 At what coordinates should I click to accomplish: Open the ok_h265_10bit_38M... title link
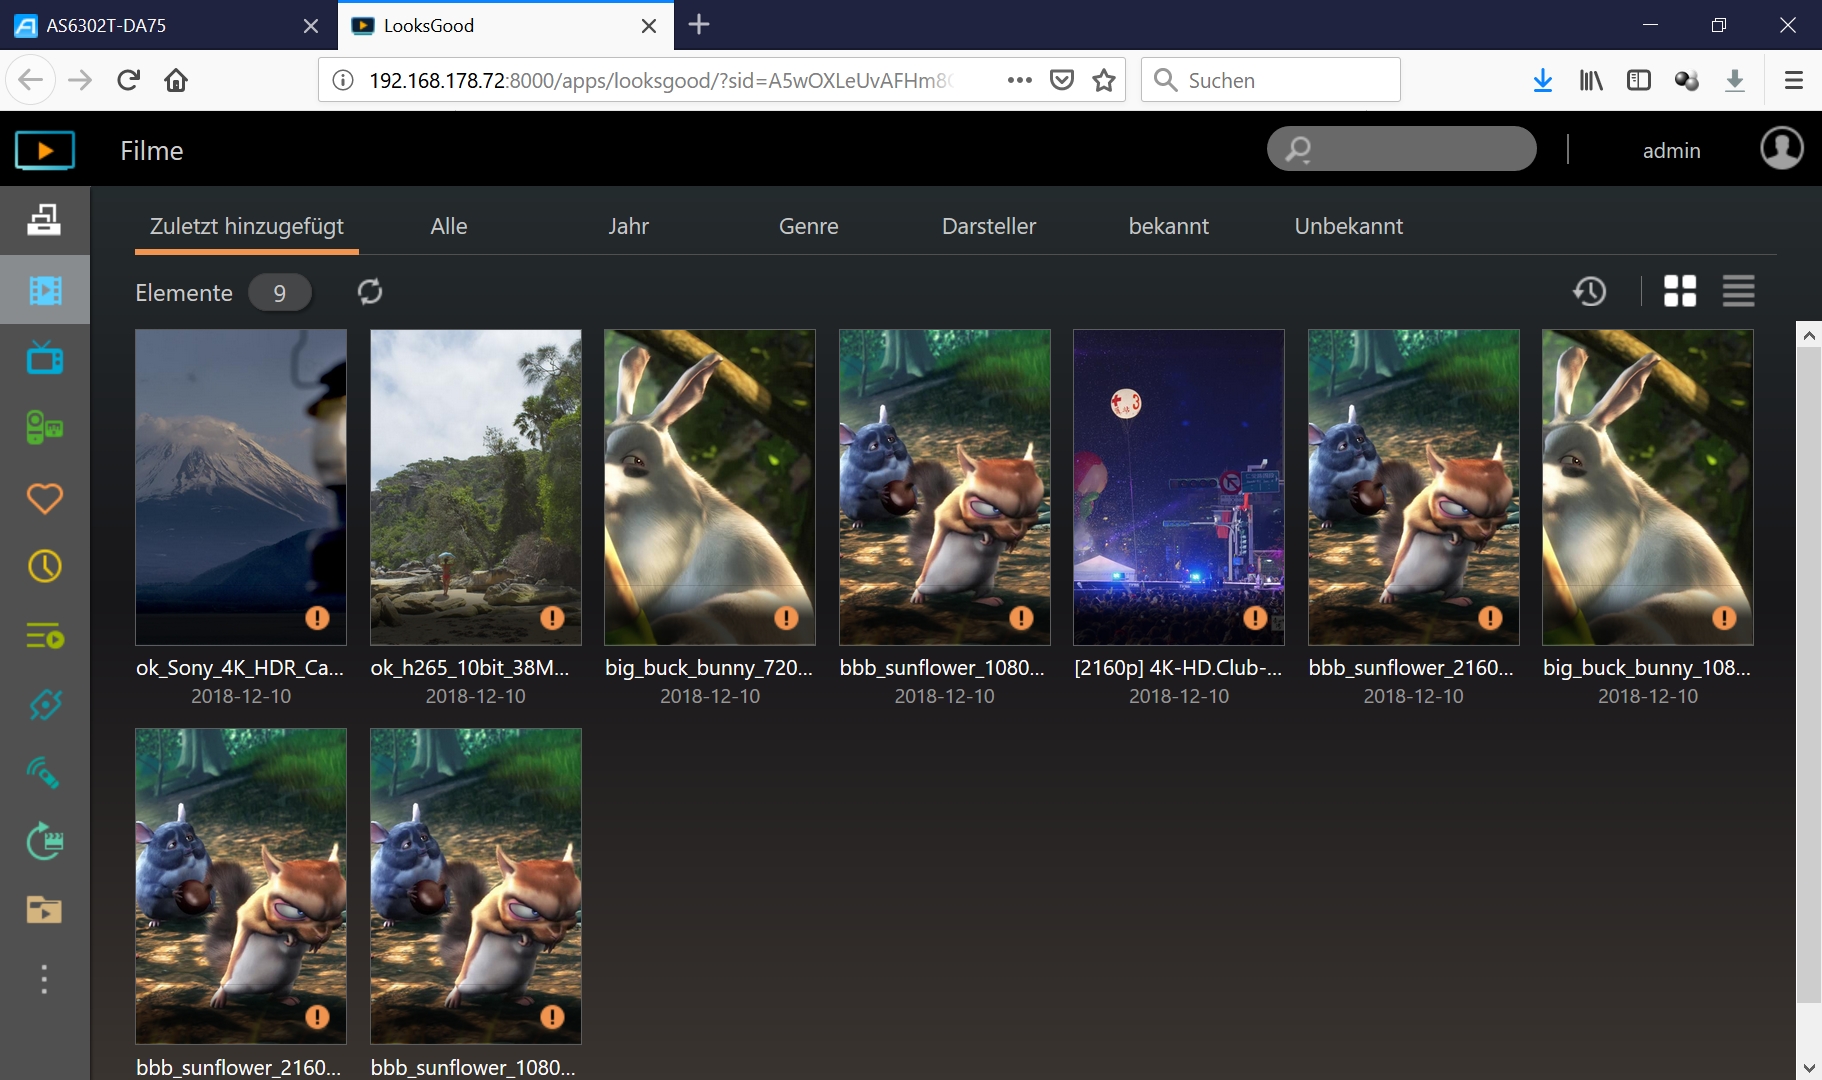(470, 667)
